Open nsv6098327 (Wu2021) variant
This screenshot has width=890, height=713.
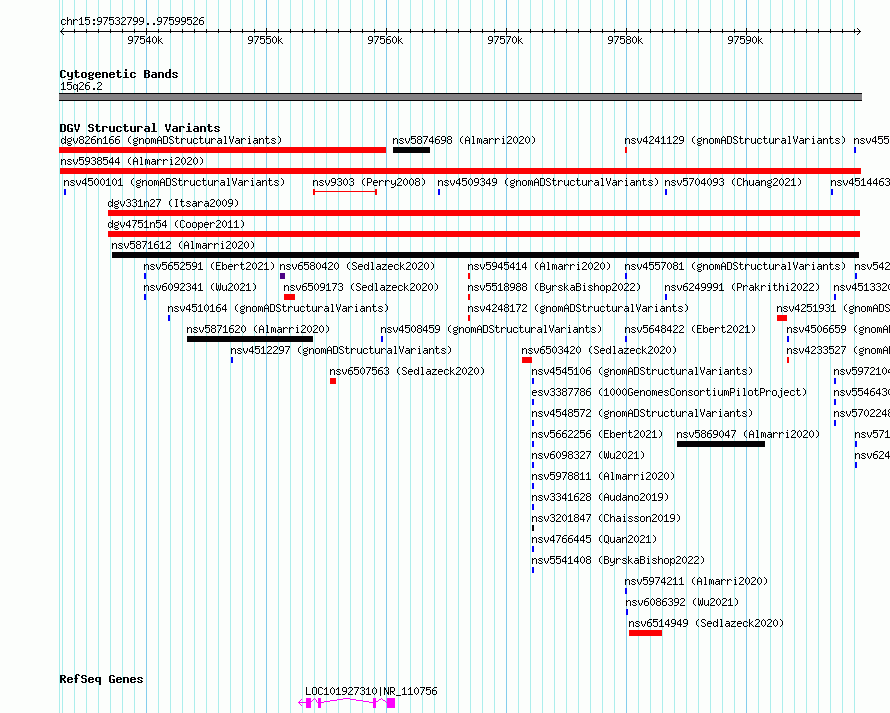pos(588,455)
